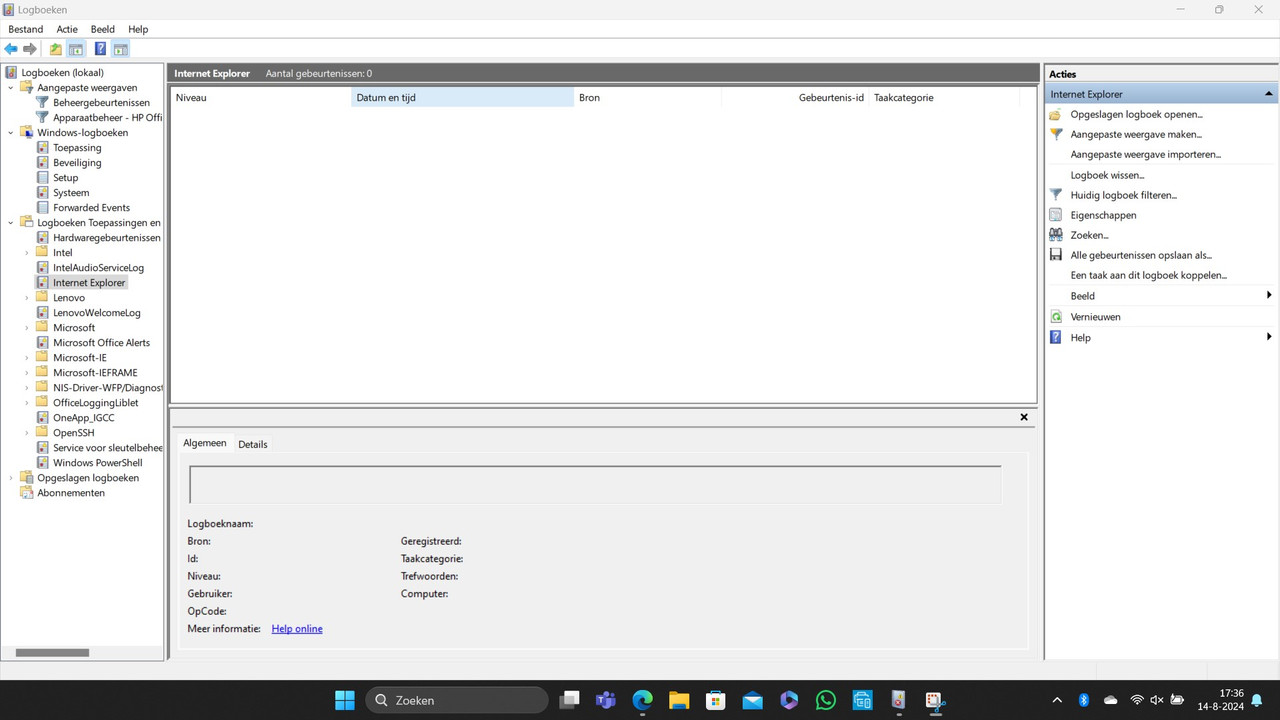This screenshot has height=720, width=1280.
Task: Open Microsoft Edge from the taskbar
Action: 642,700
